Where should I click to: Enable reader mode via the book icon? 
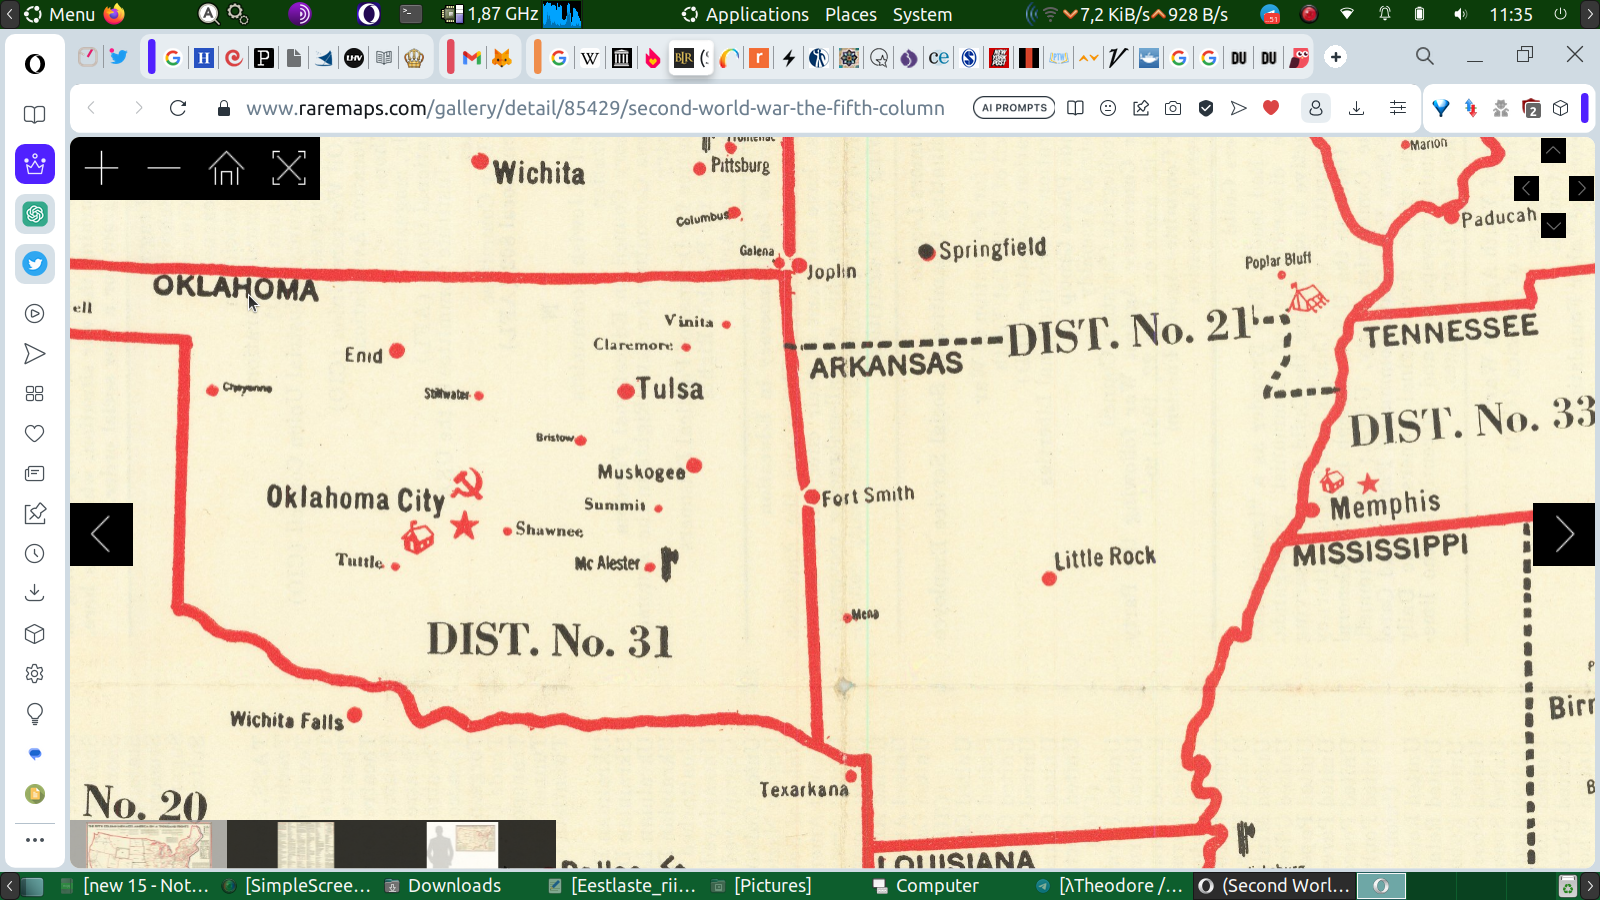pyautogui.click(x=1075, y=108)
